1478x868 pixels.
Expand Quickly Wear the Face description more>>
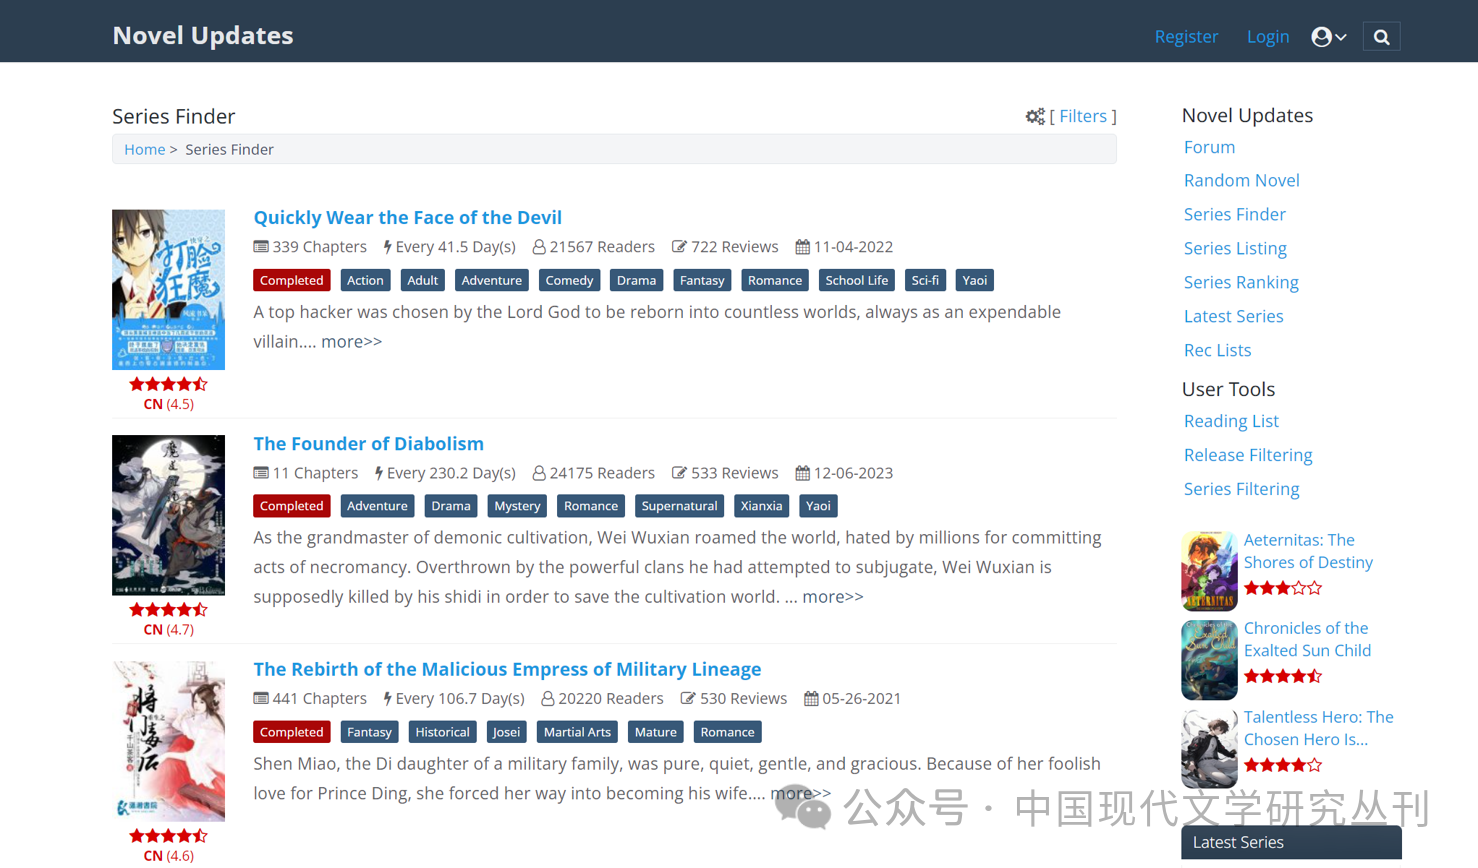coord(351,342)
